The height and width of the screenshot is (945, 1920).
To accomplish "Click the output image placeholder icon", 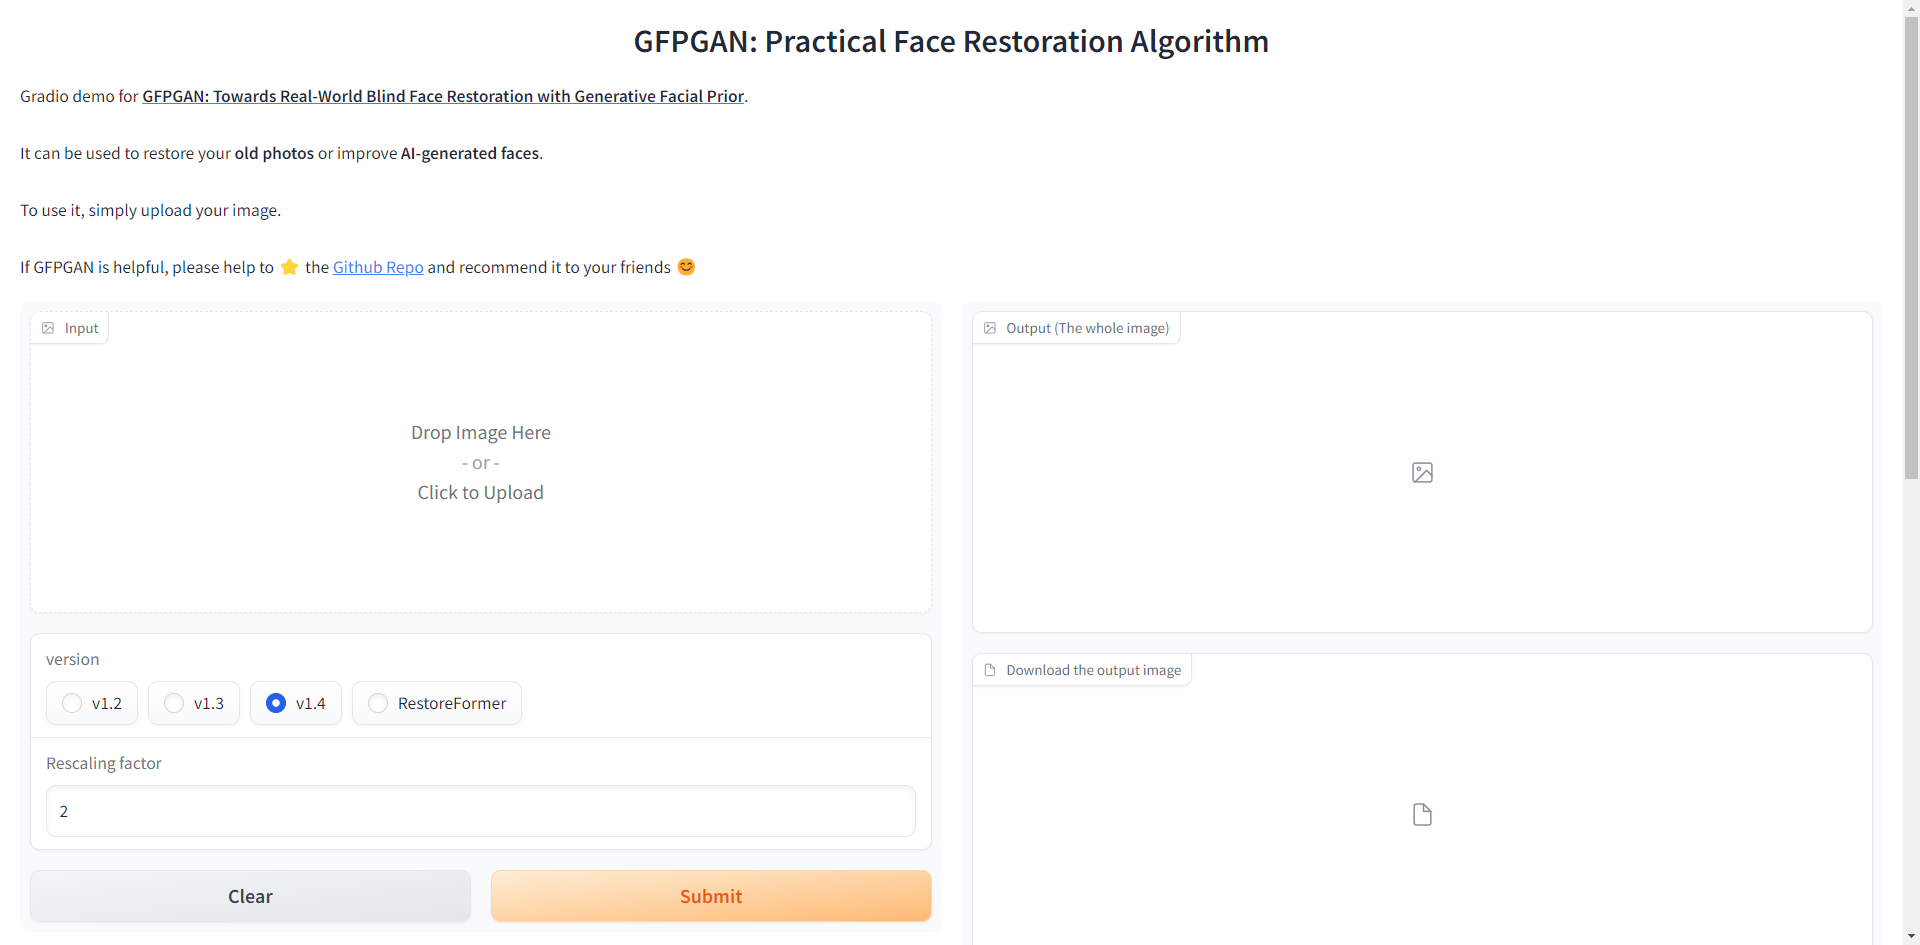I will [x=1422, y=472].
